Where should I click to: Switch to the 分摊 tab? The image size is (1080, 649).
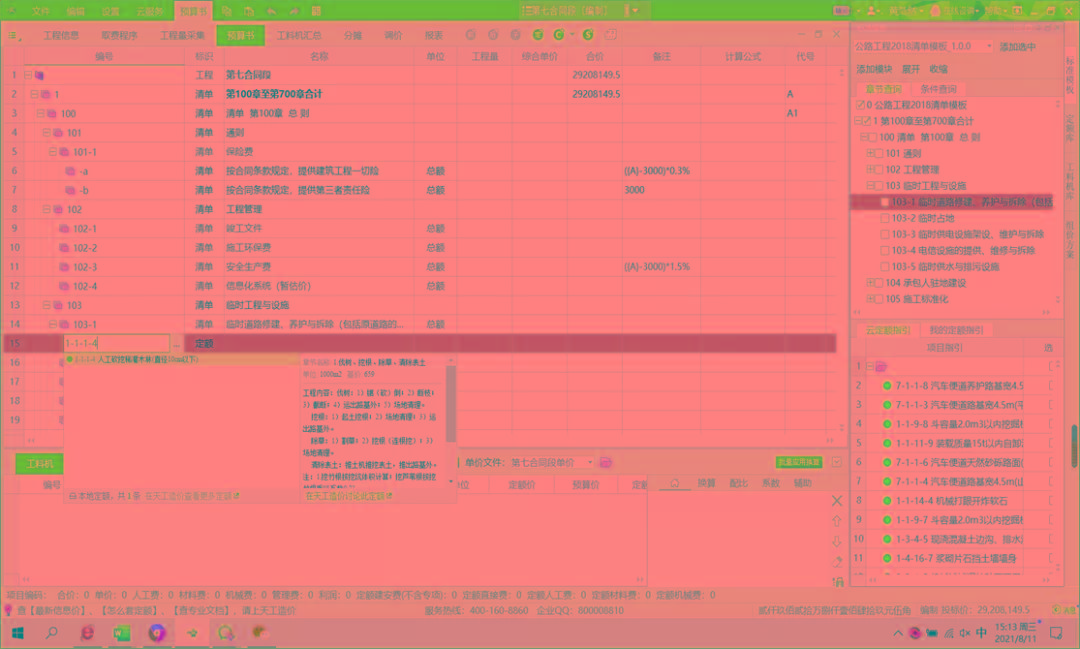click(x=353, y=35)
